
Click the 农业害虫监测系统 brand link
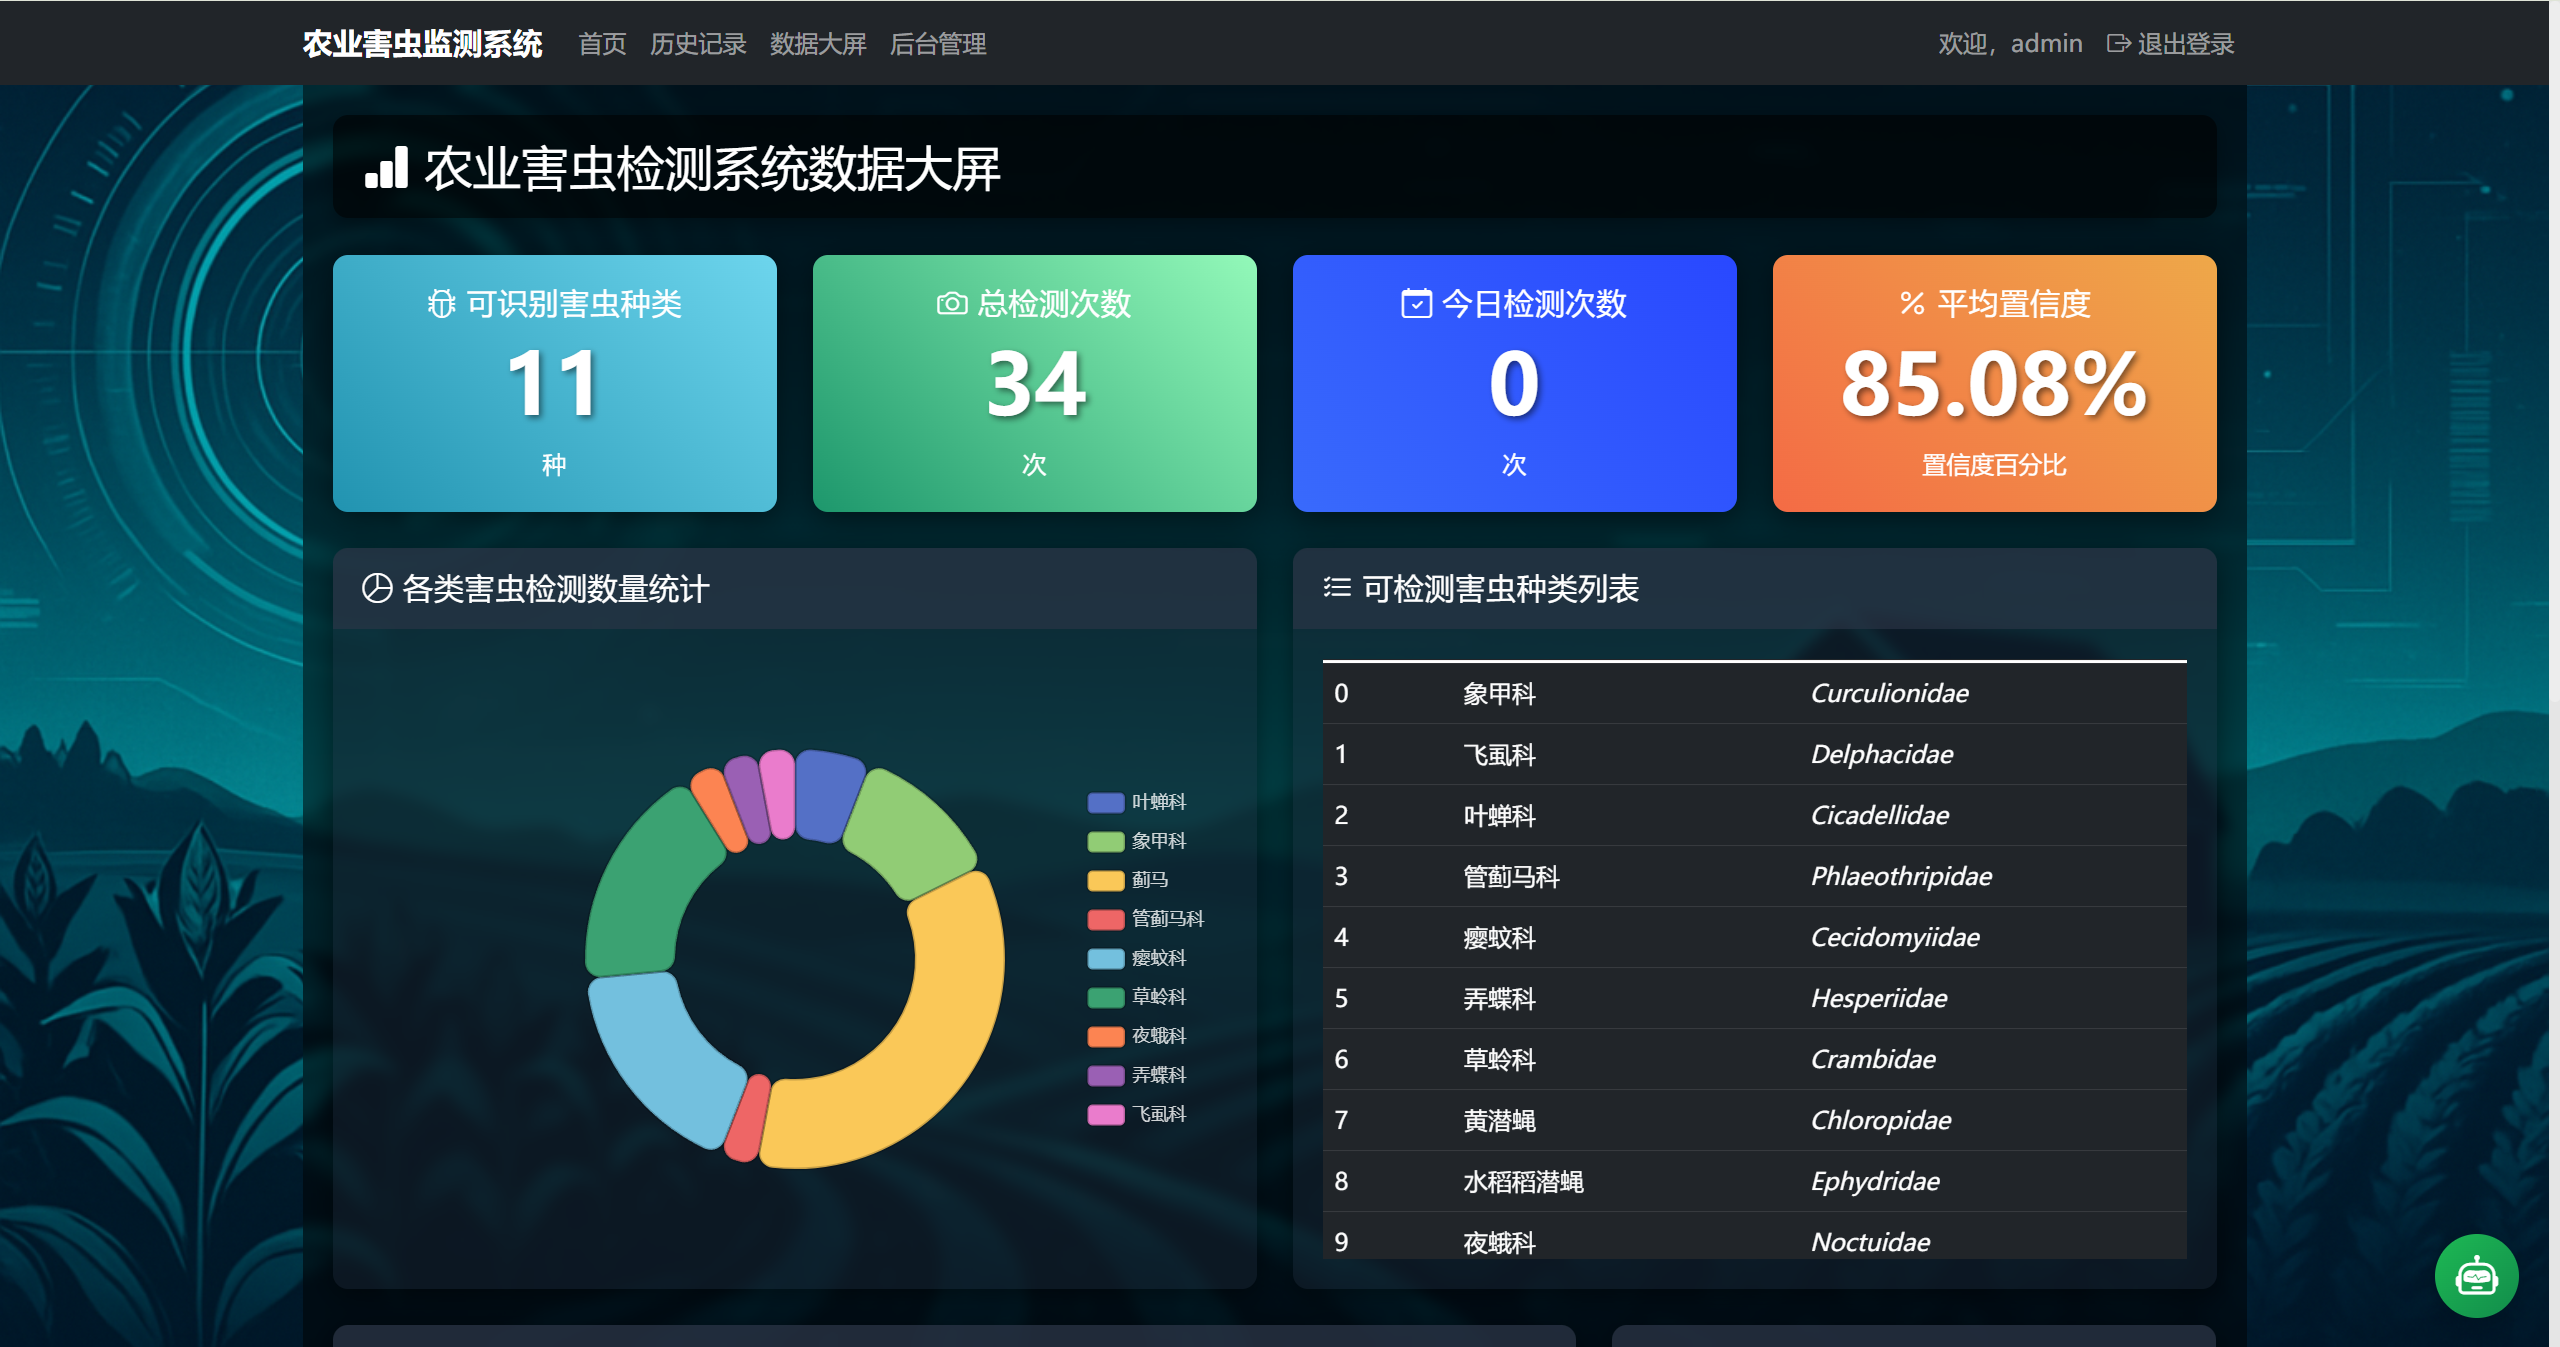click(422, 44)
